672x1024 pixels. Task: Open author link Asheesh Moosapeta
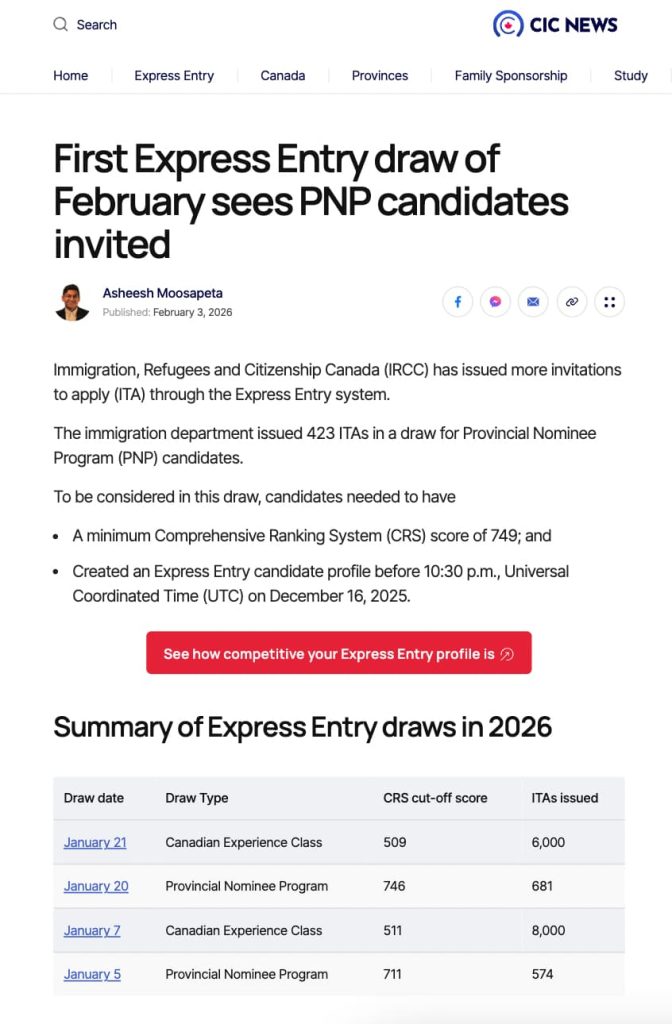pyautogui.click(x=163, y=293)
